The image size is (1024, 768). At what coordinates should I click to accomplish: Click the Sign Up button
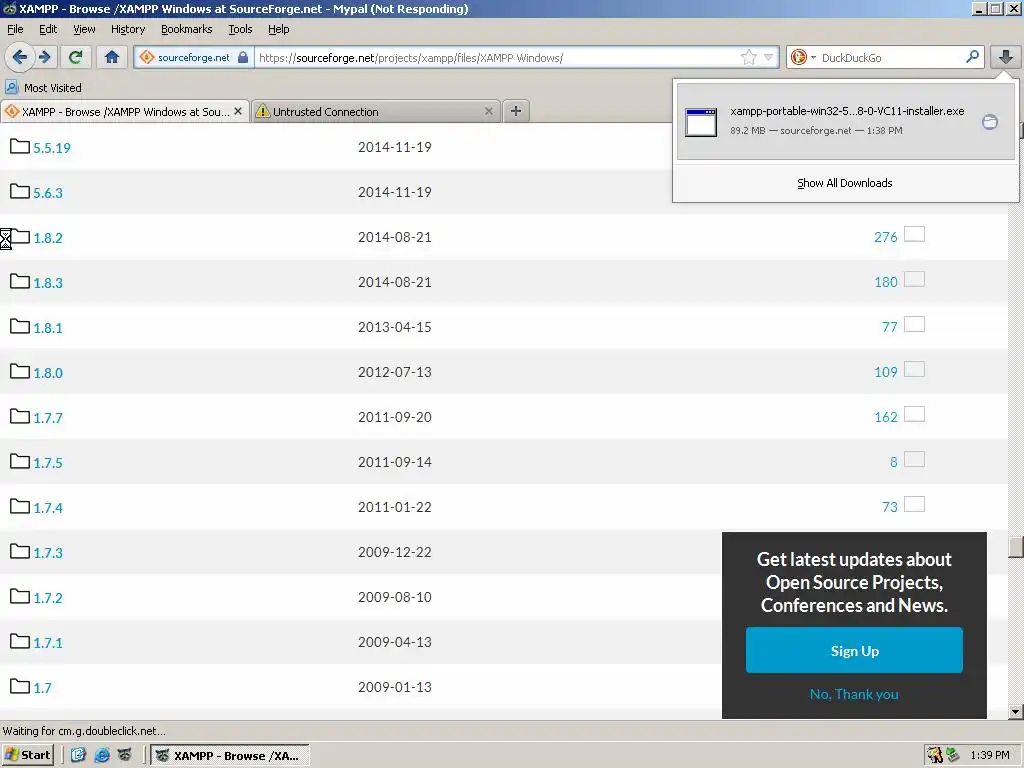854,650
